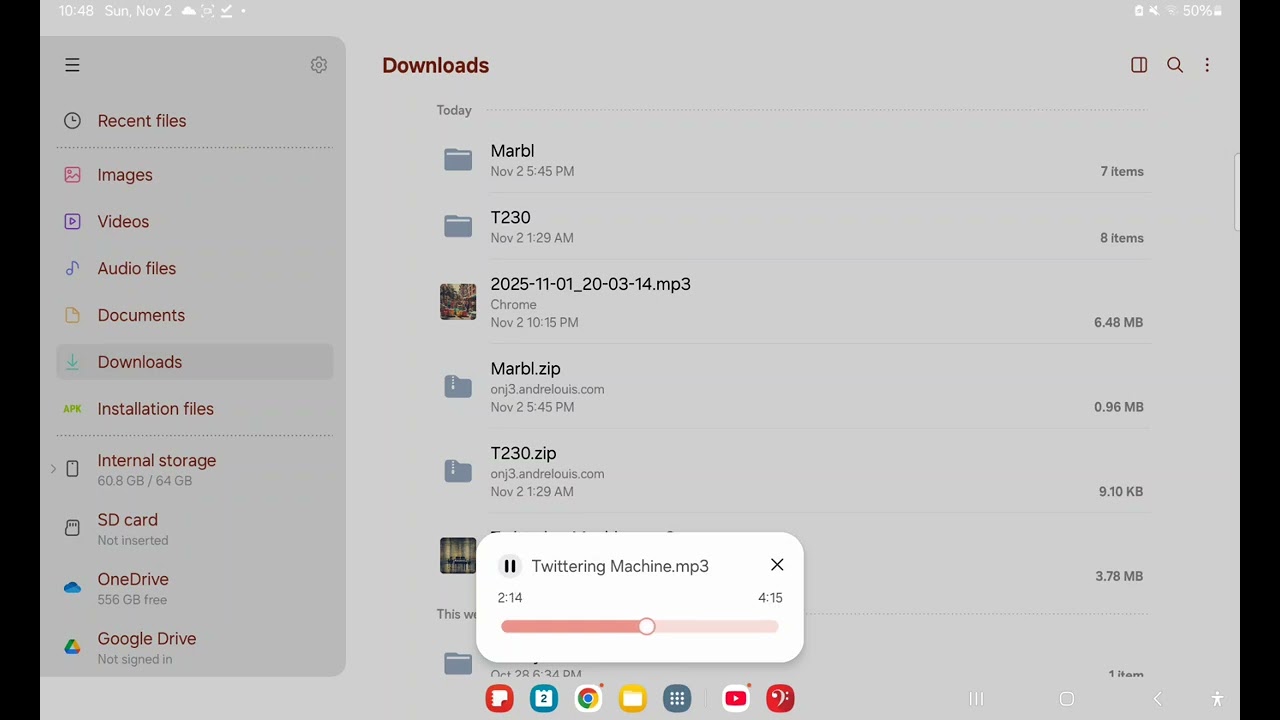
Task: Open search in Downloads
Action: (x=1175, y=65)
